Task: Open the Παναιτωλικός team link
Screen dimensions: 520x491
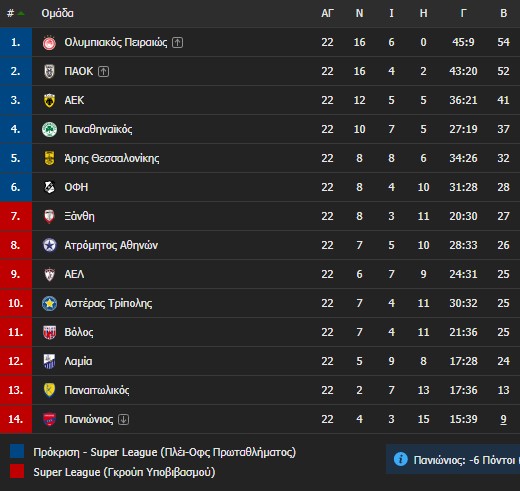Action: 97,390
